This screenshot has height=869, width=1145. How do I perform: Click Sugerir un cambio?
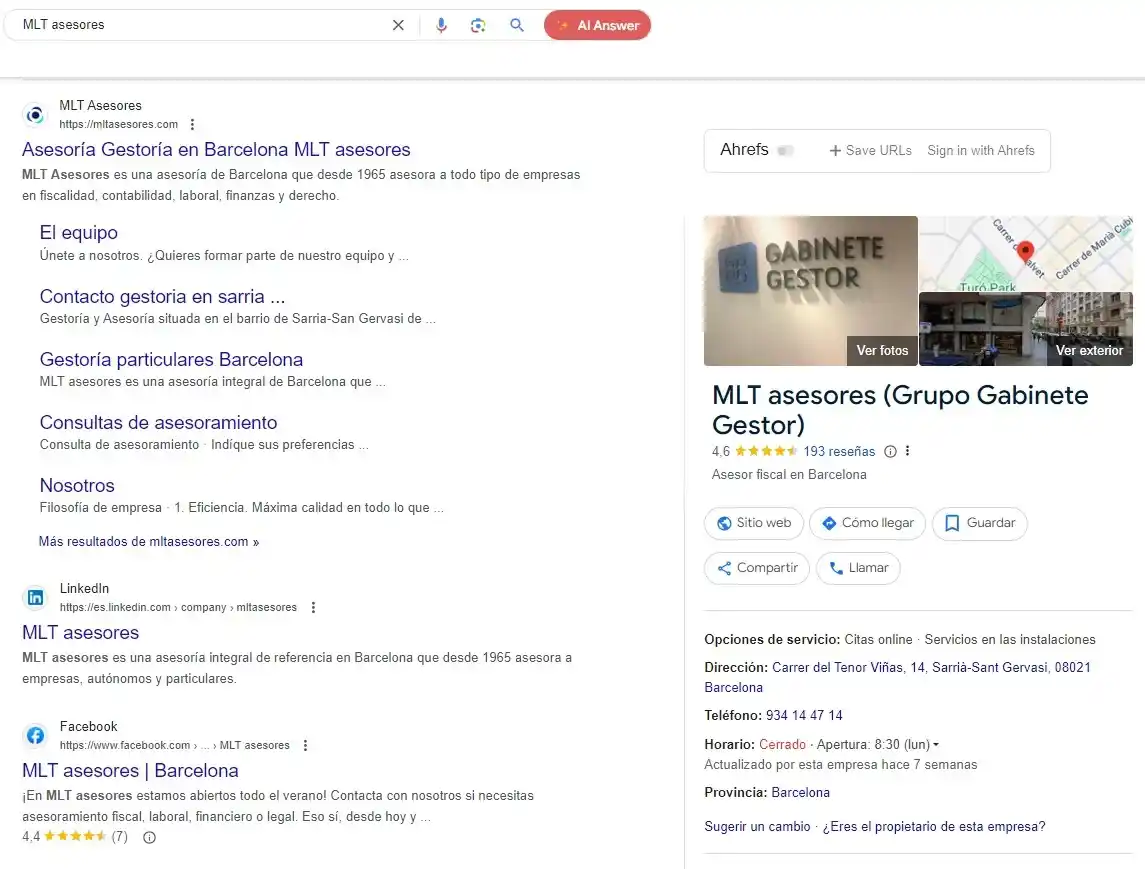757,827
